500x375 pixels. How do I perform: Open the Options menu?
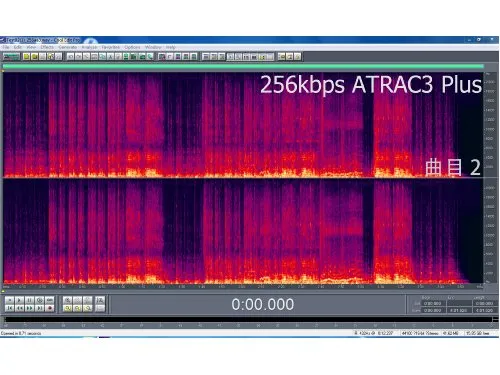[x=132, y=47]
